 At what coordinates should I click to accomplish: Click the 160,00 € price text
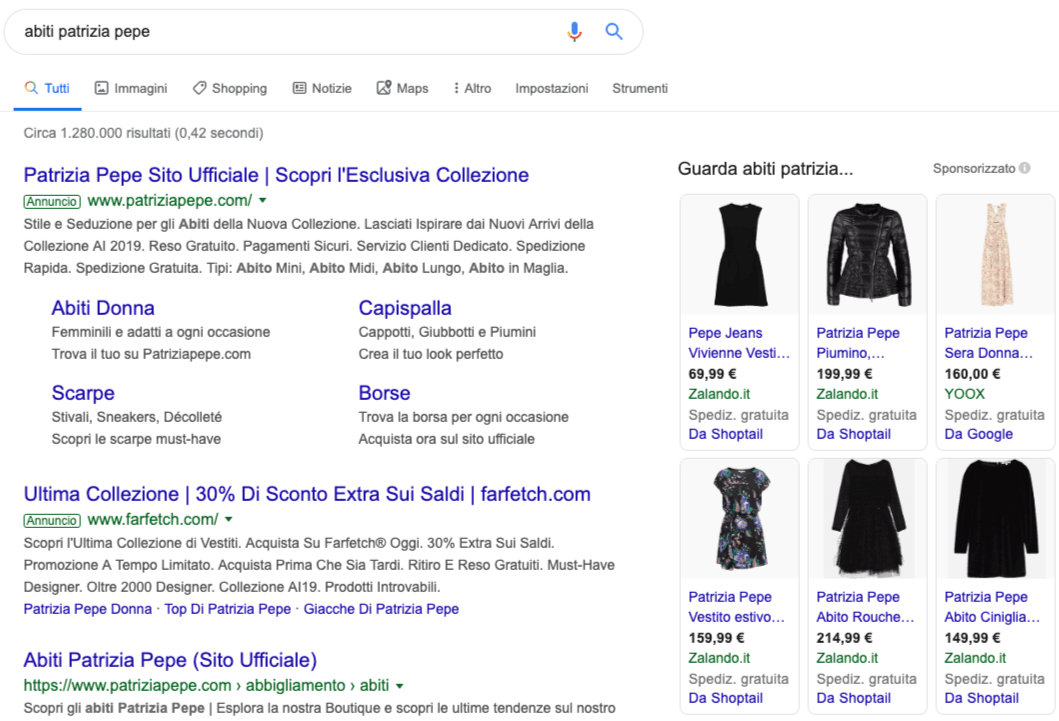973,373
